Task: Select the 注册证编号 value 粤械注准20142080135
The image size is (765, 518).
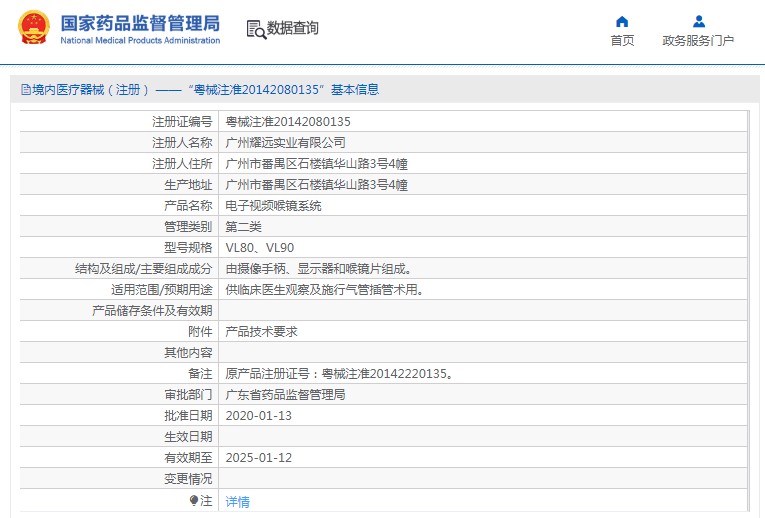Action: pos(288,121)
